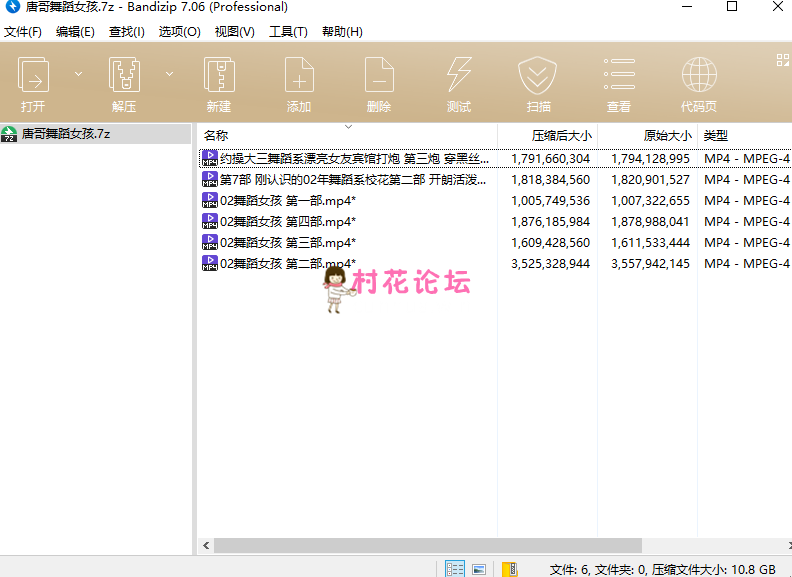The height and width of the screenshot is (577, 792).
Task: Click the Scan (扫描) shield icon
Action: coord(538,75)
